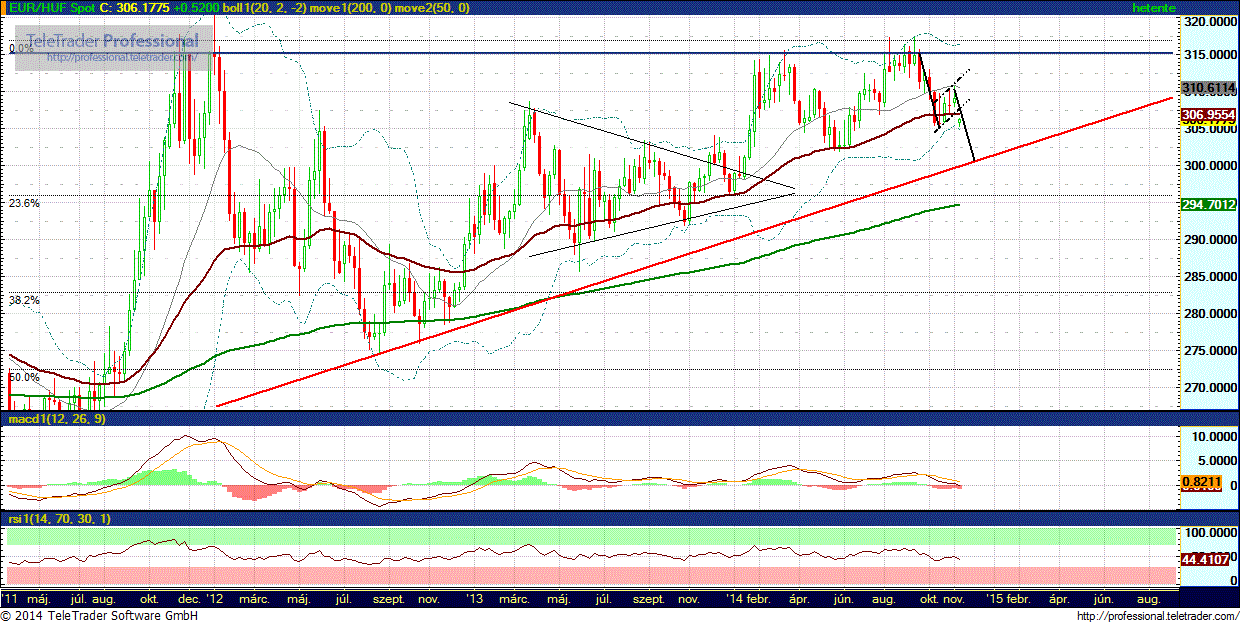The height and width of the screenshot is (625, 1240).
Task: Click the 280.0000 price axis label
Action: pyautogui.click(x=1211, y=314)
